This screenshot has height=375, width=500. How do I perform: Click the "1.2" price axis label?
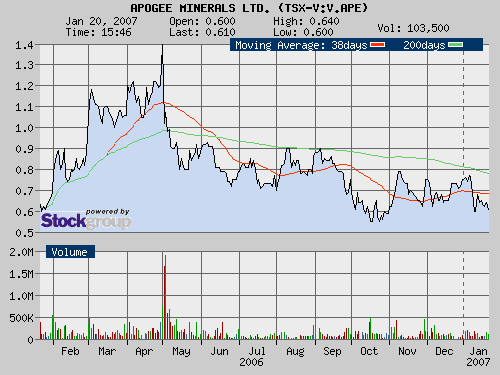coord(24,86)
